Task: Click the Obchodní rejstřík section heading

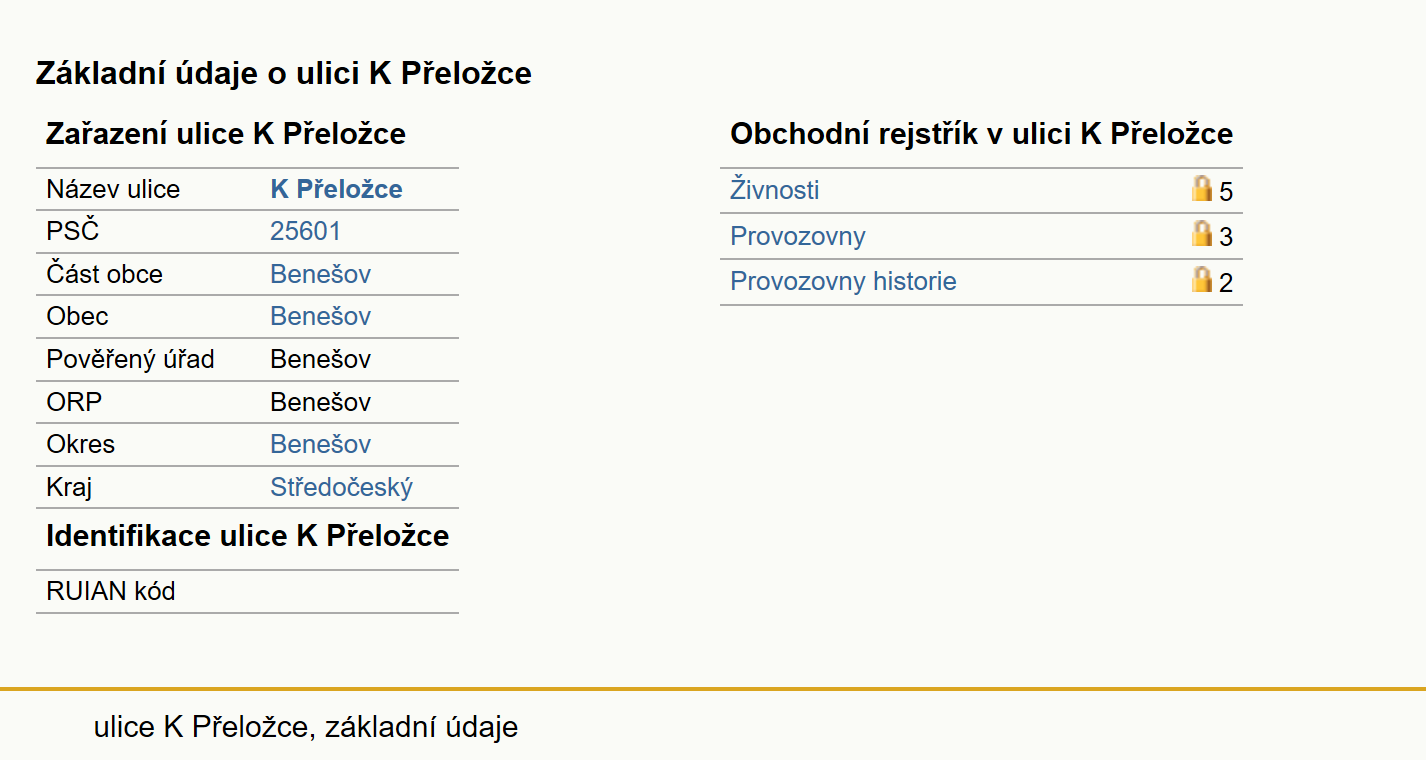Action: click(x=981, y=134)
